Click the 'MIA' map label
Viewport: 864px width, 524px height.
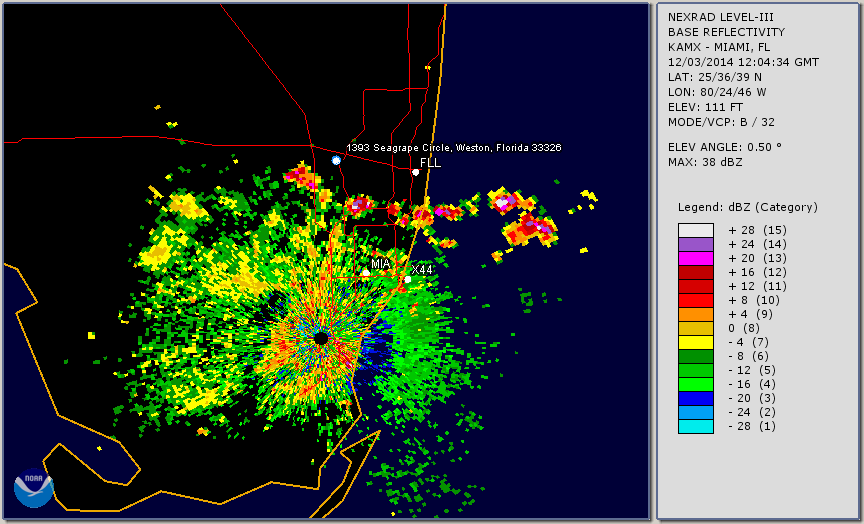(380, 264)
